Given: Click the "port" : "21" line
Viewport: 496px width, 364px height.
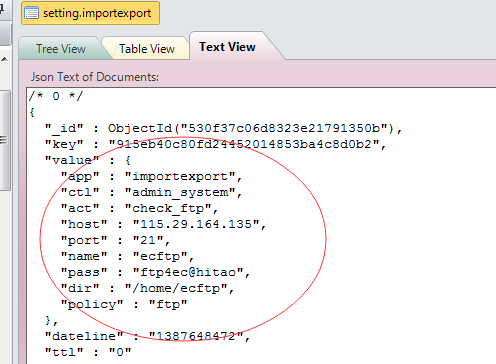Looking at the screenshot, I should [115, 240].
